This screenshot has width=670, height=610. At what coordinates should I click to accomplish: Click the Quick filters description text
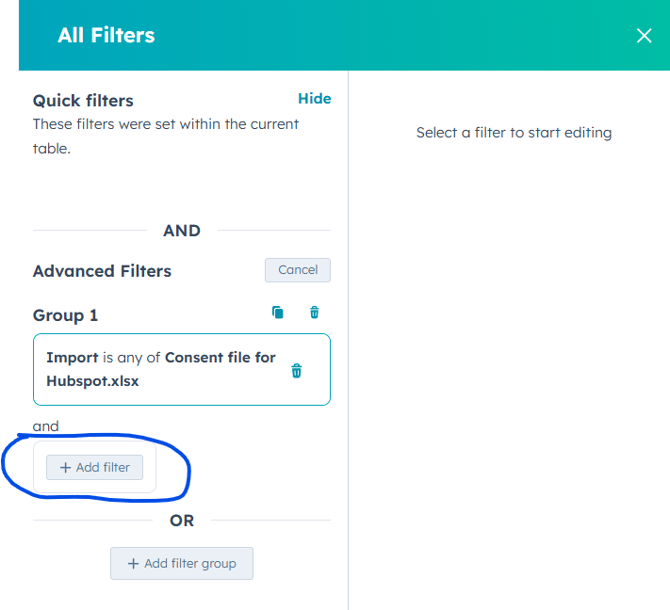(x=165, y=136)
